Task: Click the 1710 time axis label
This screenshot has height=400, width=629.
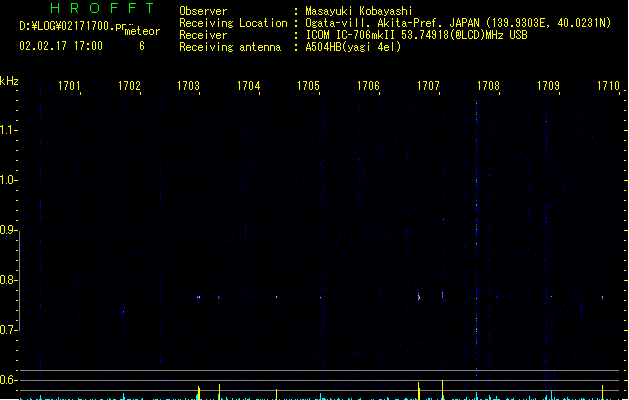Action: click(609, 86)
